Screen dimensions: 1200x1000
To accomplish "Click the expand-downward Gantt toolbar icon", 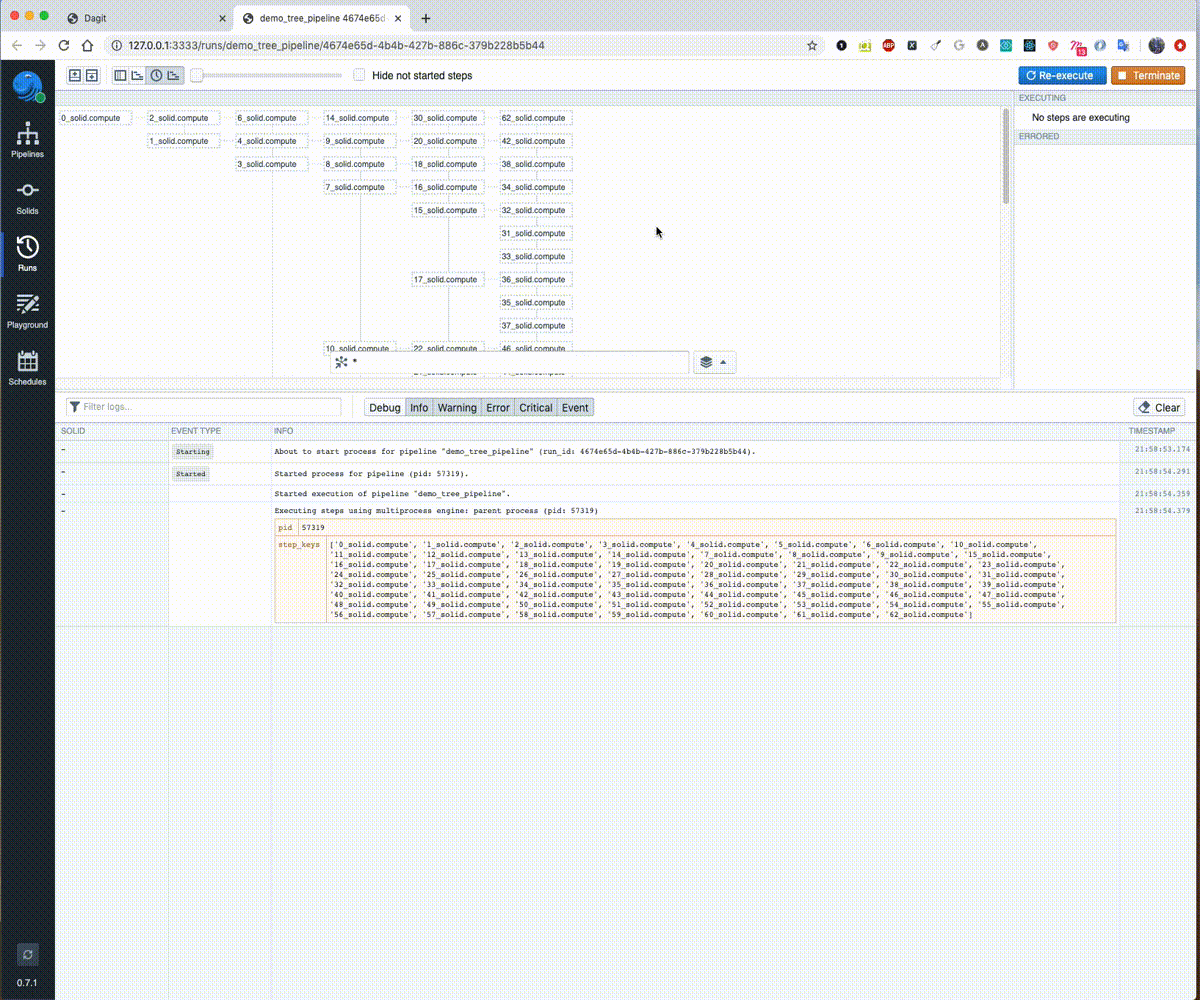I will click(x=91, y=75).
